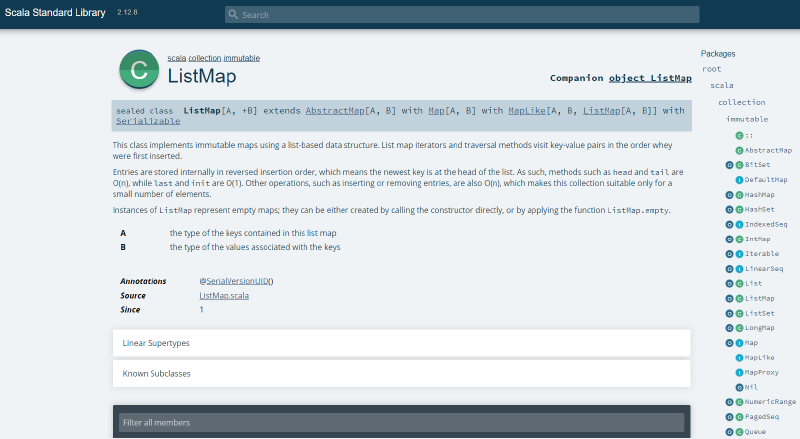The width and height of the screenshot is (800, 439).
Task: Open the companion object ListMap link
Action: click(650, 78)
